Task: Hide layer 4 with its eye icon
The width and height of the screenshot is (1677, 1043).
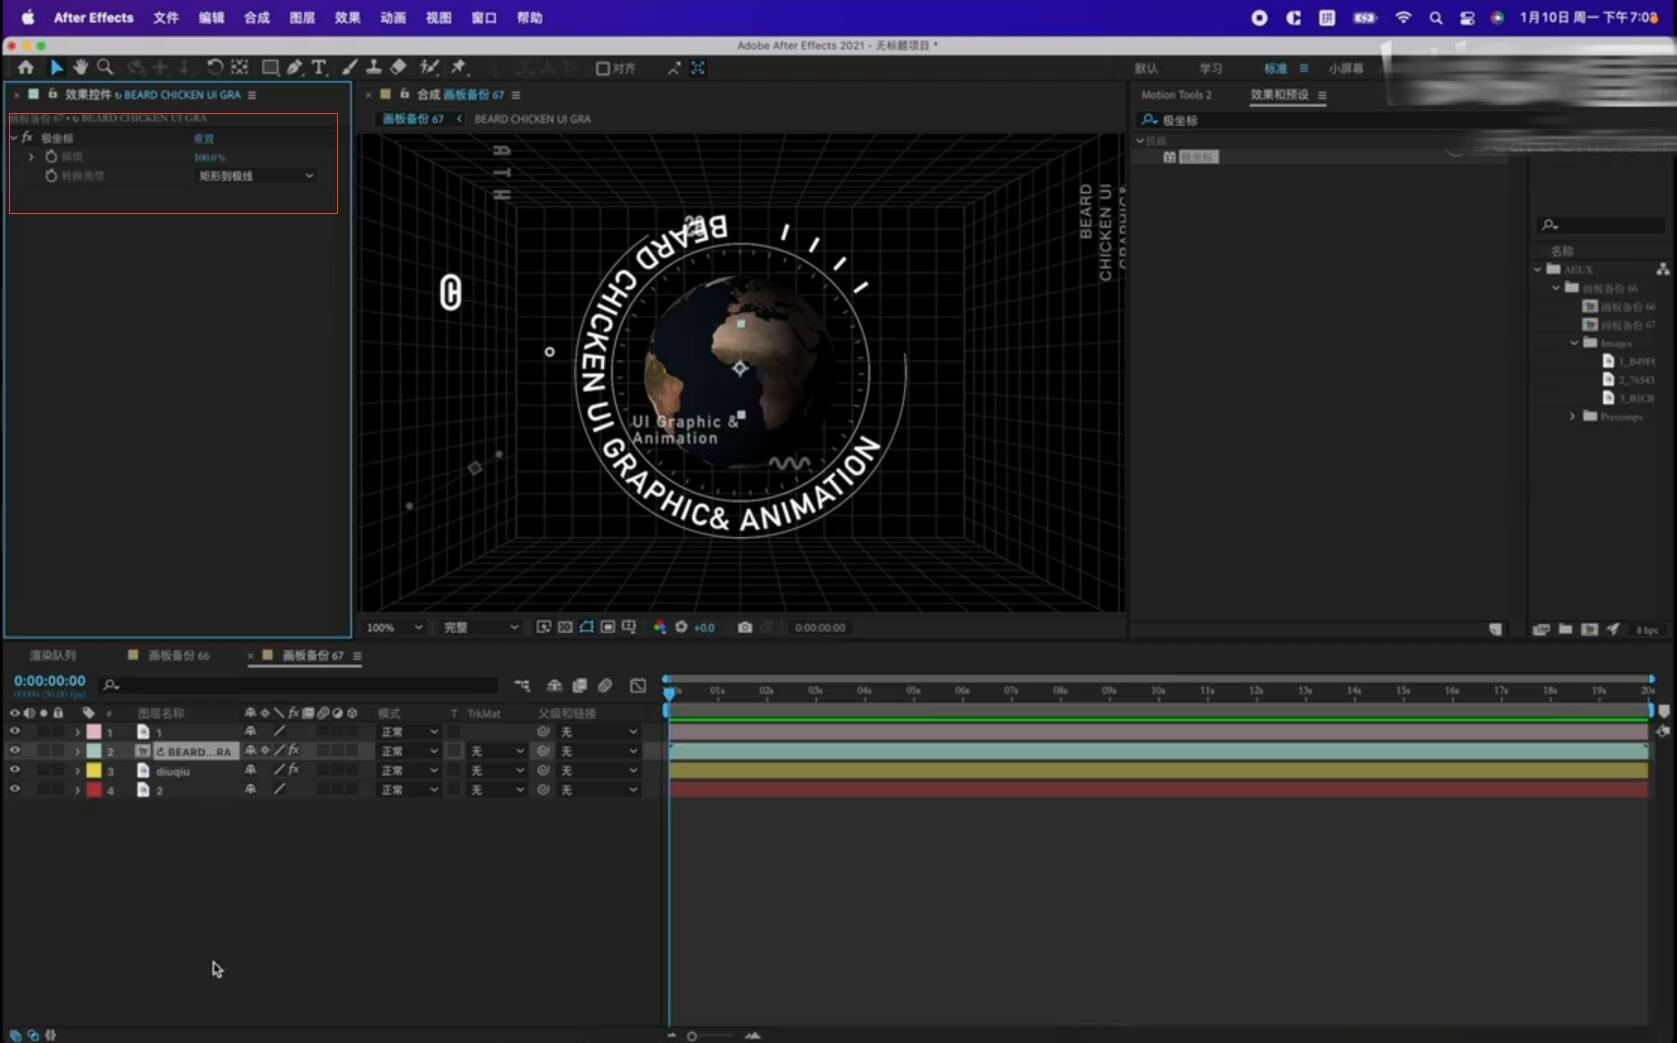Action: pos(14,789)
